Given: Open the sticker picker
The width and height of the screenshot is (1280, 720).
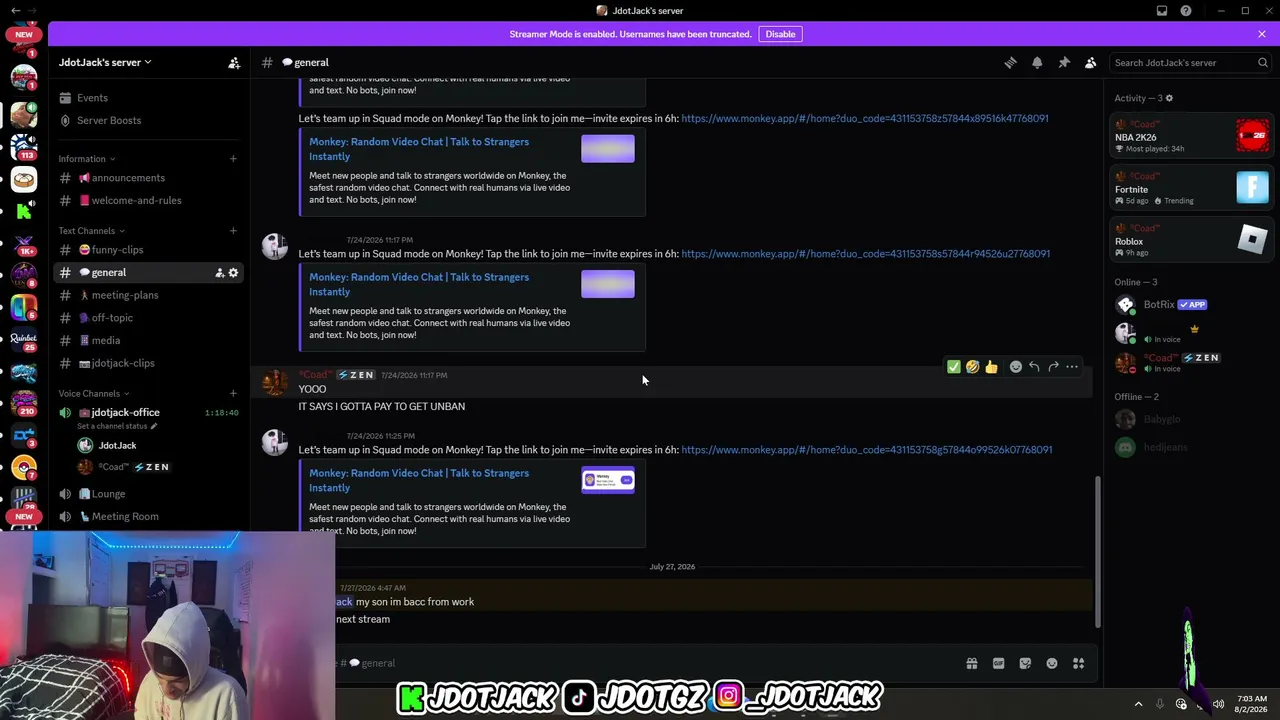Looking at the screenshot, I should coord(1025,663).
